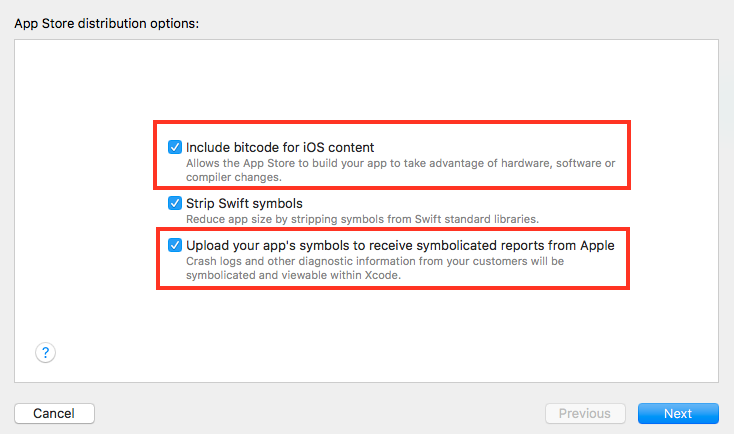
Task: Click the Cancel button
Action: 54,413
